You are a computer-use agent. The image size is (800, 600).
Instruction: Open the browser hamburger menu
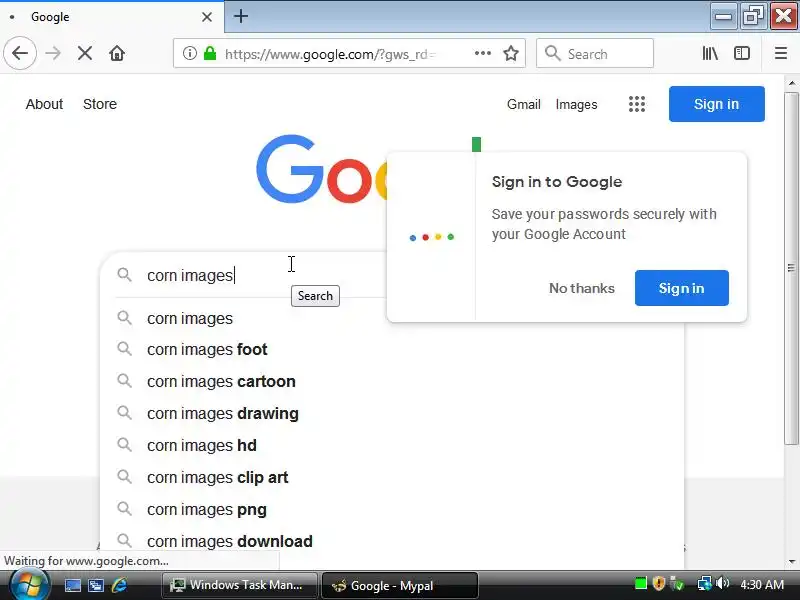[781, 53]
